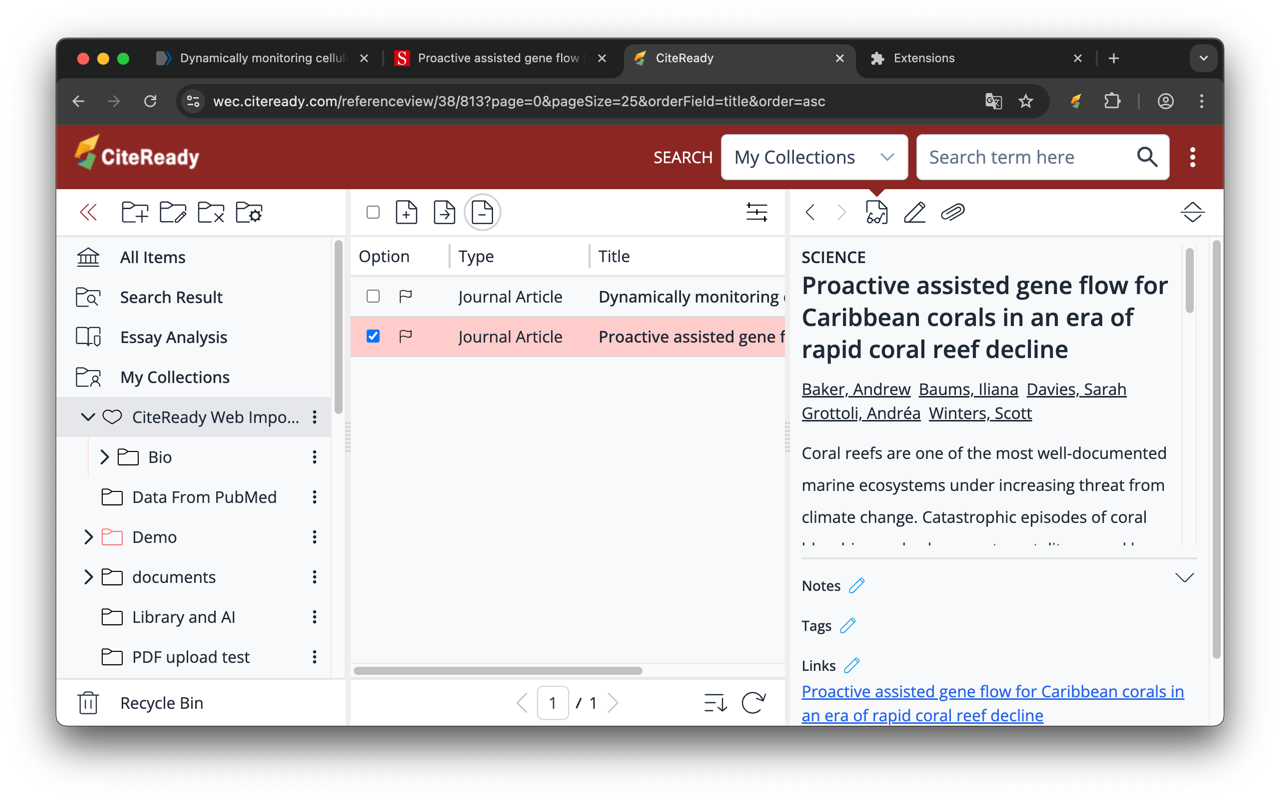Flag the Dynamically monitoring article
Image resolution: width=1280 pixels, height=800 pixels.
coord(405,296)
